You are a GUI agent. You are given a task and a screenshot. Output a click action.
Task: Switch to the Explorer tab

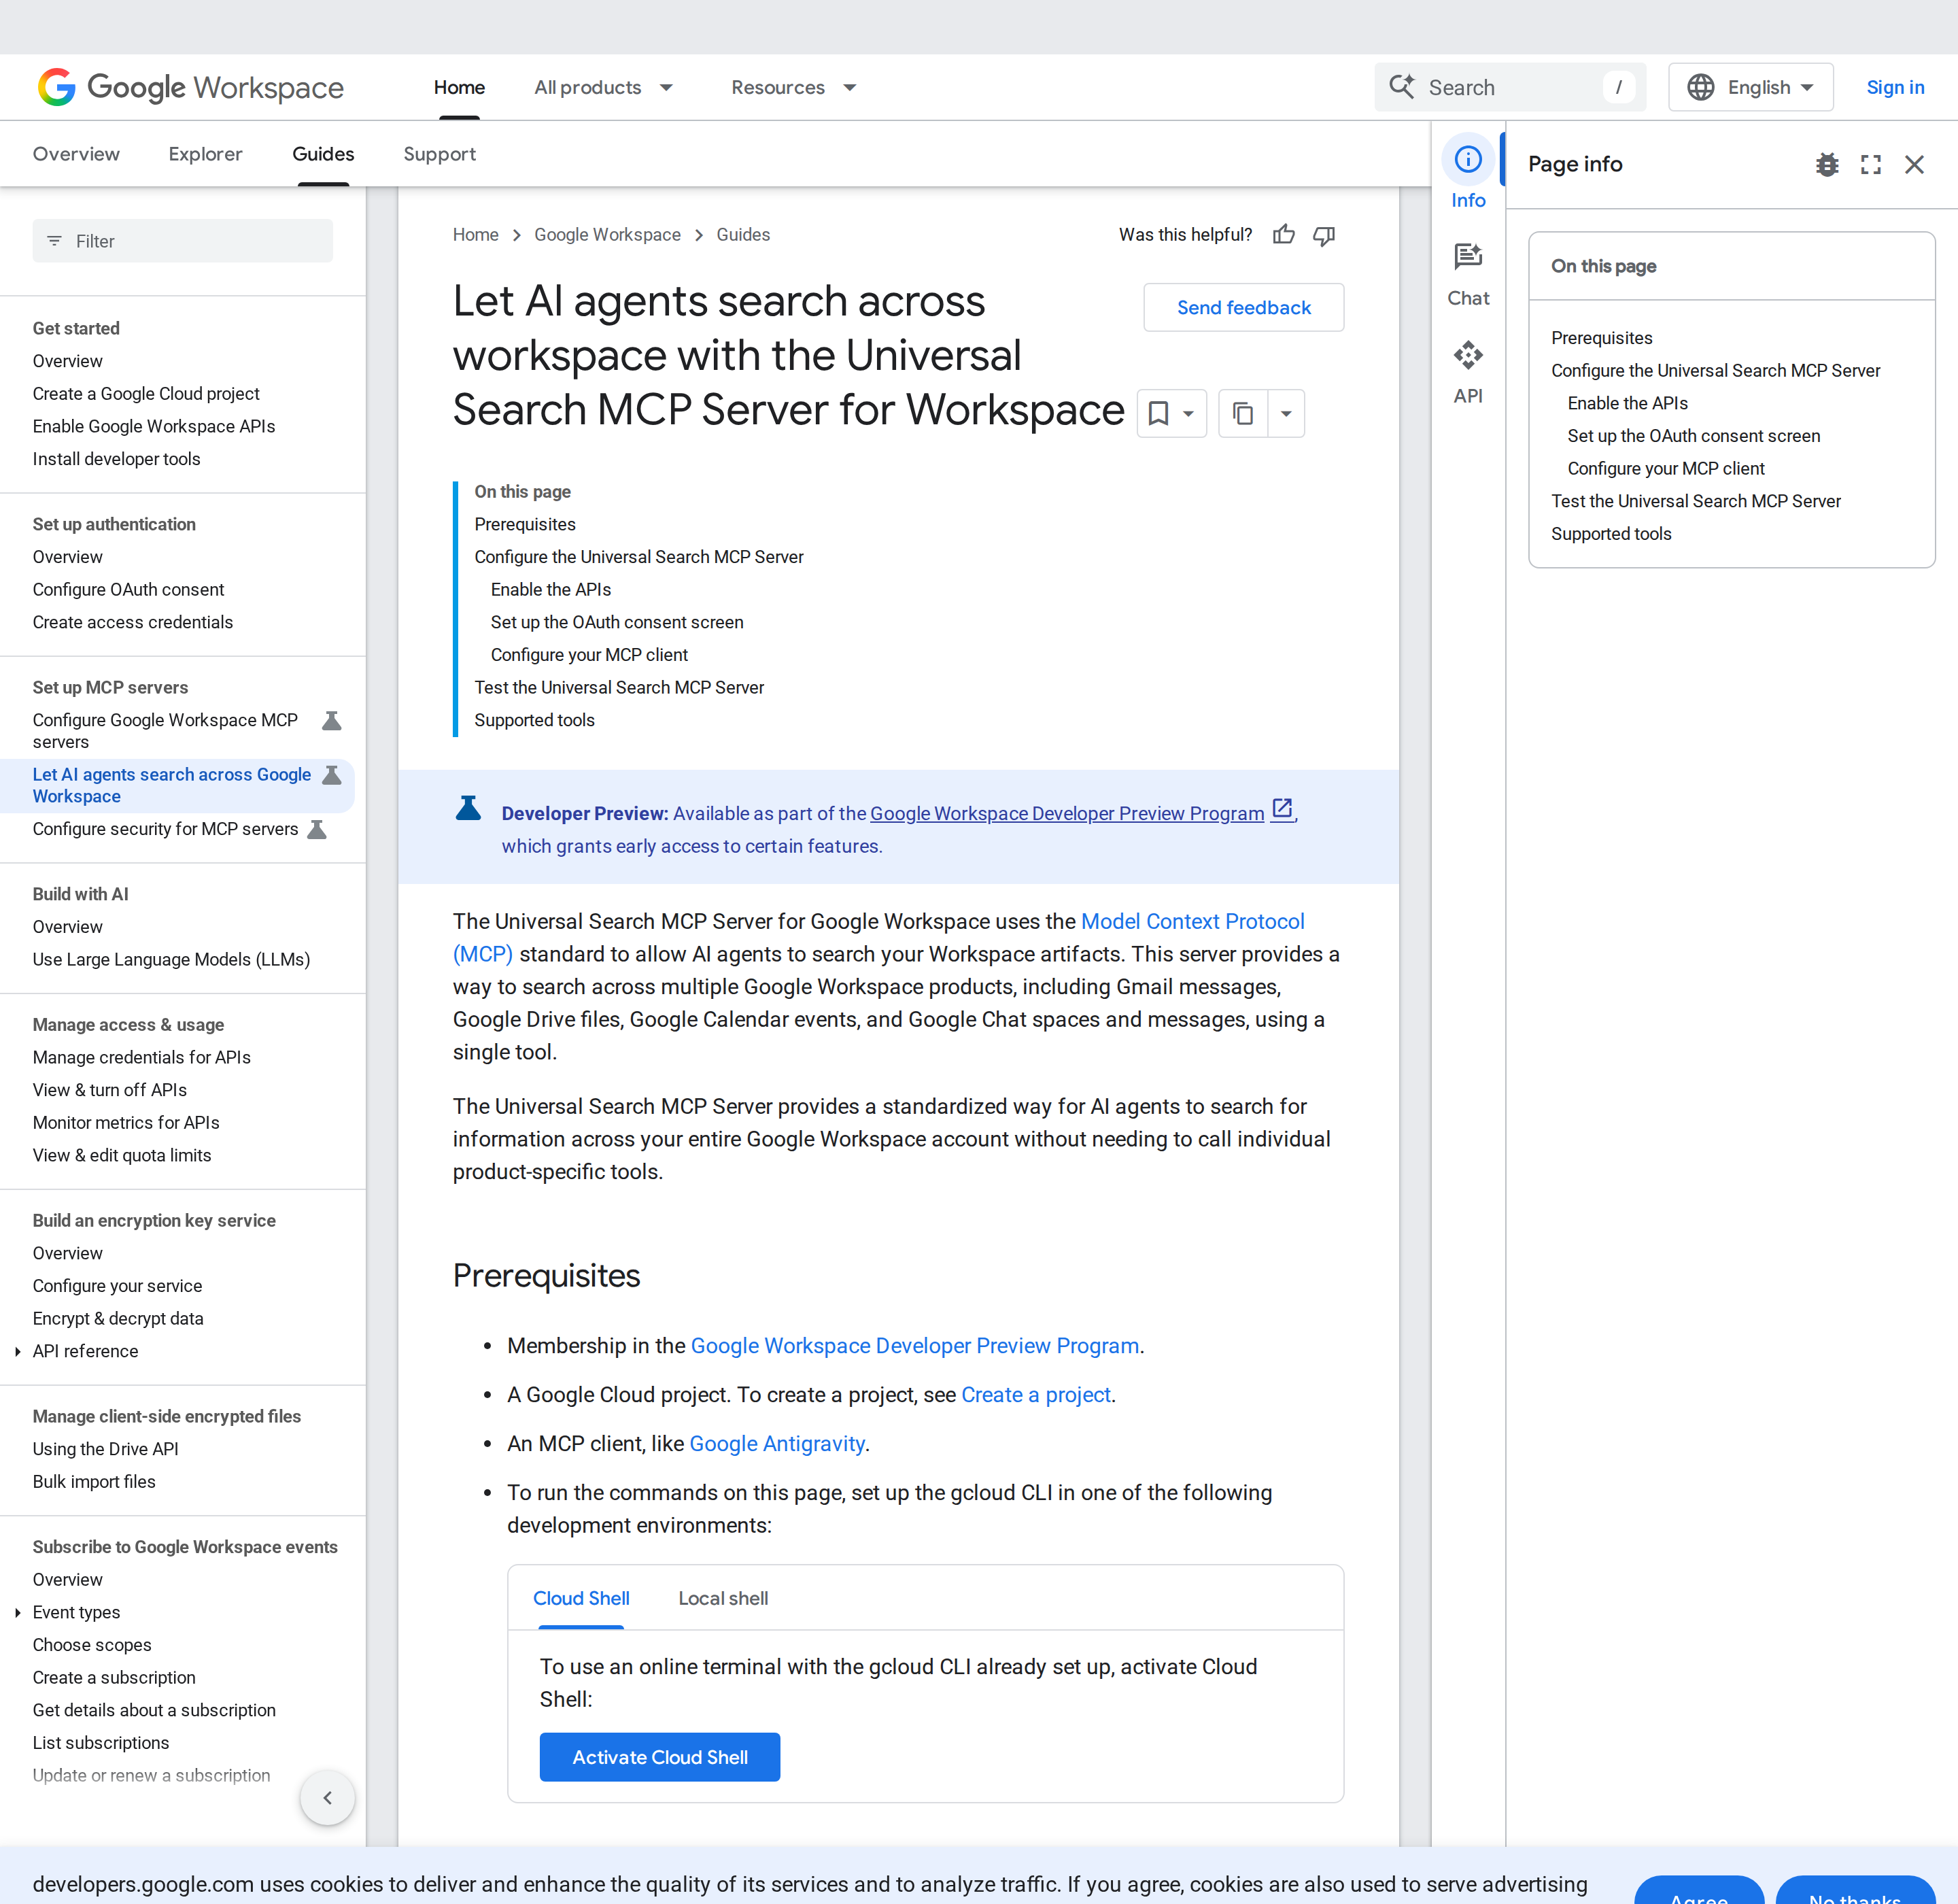point(205,154)
